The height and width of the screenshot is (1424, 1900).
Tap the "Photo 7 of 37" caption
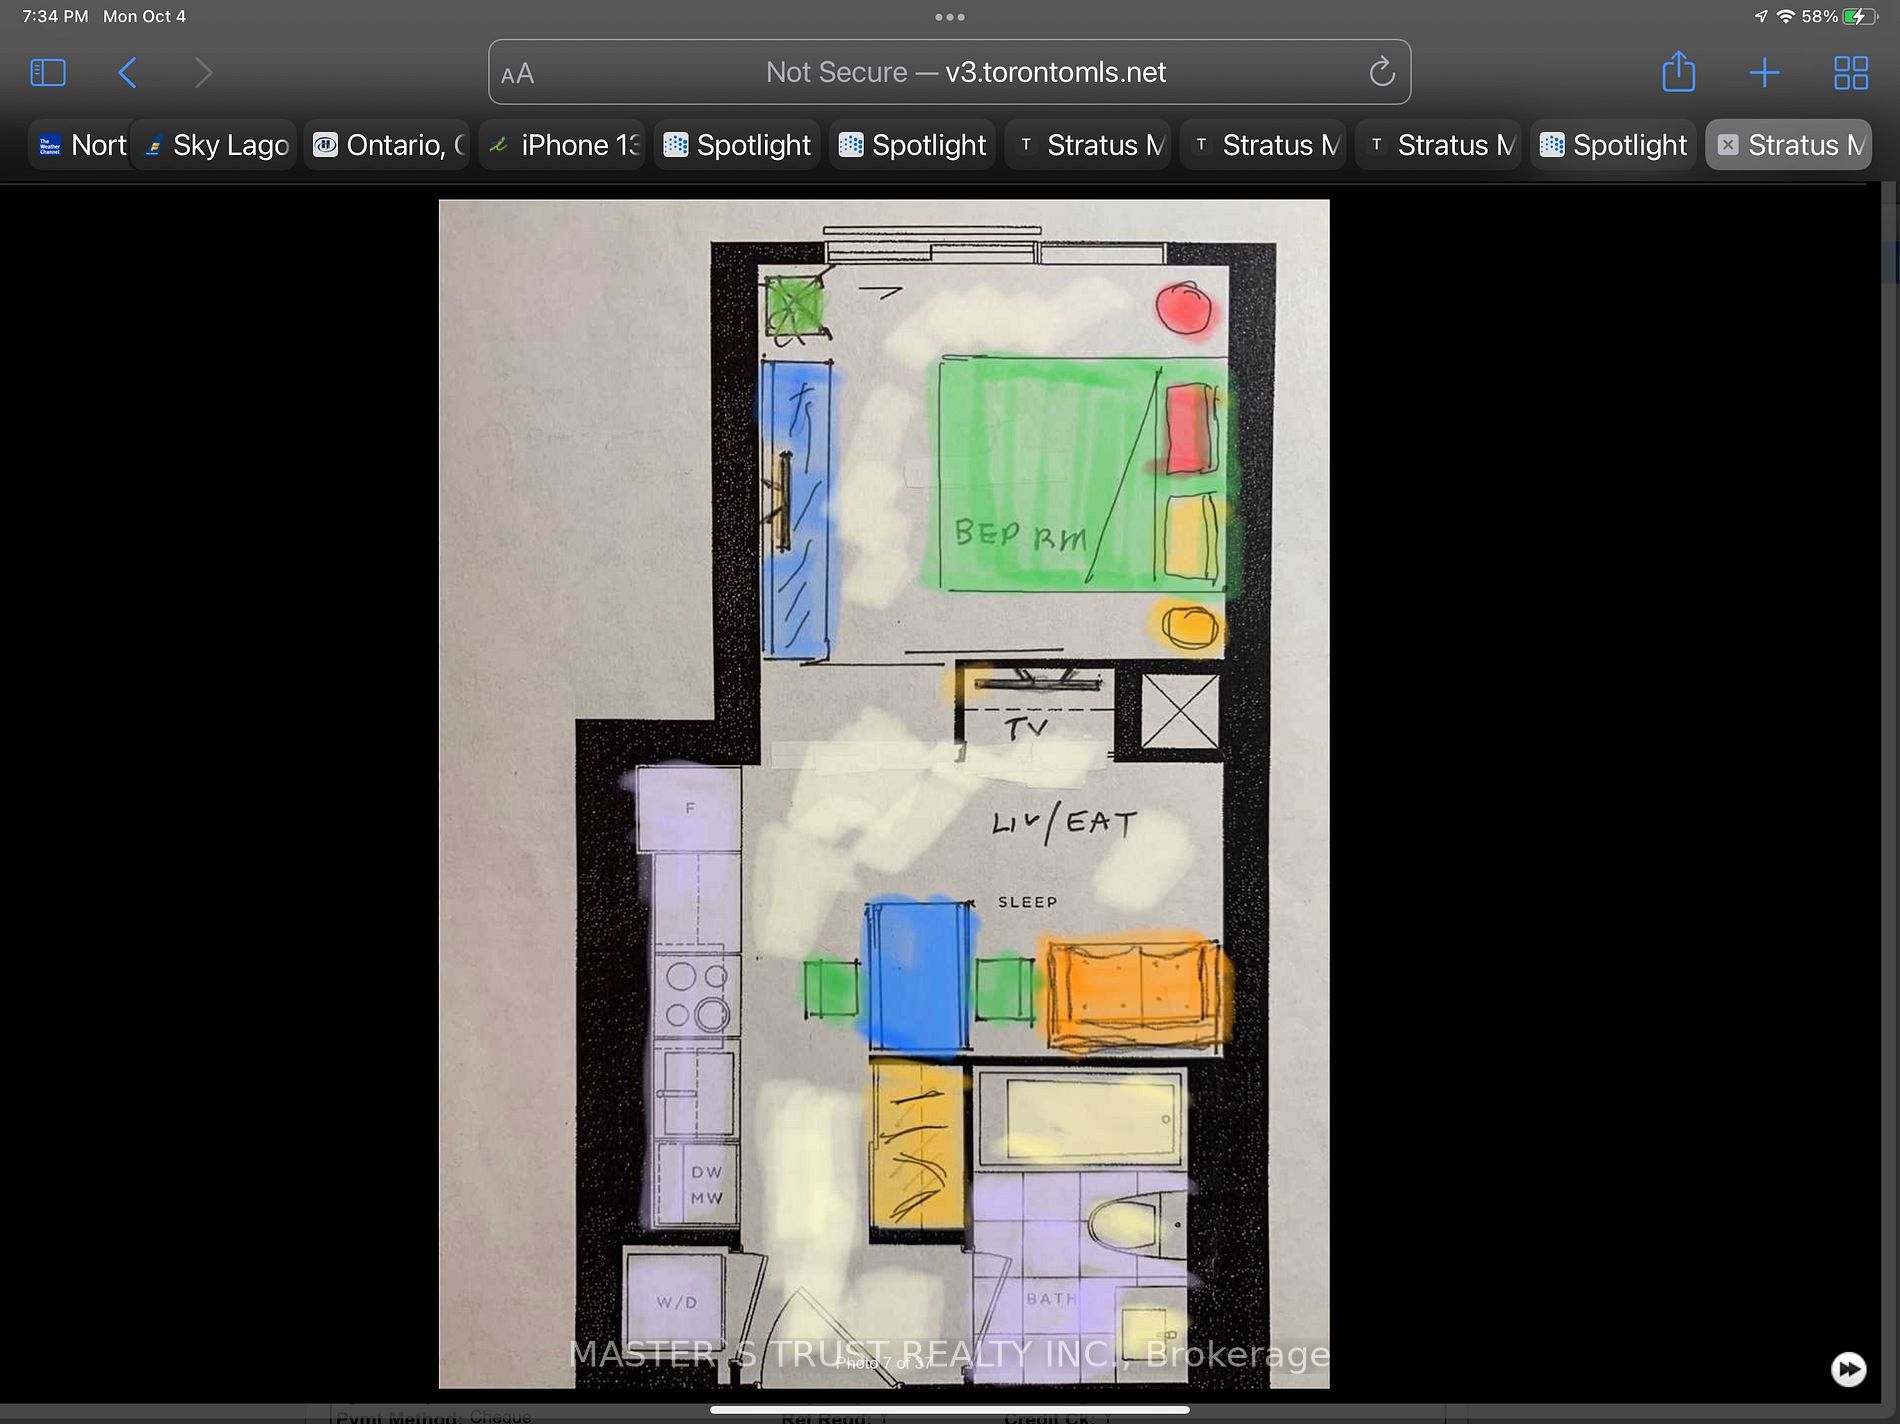coord(884,1363)
